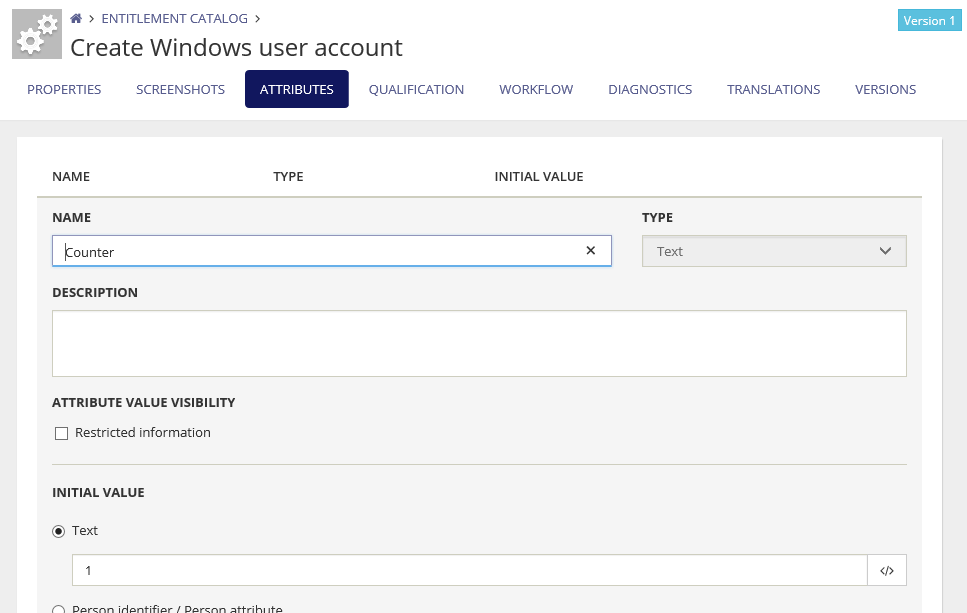Open the Workflow tab

point(536,89)
